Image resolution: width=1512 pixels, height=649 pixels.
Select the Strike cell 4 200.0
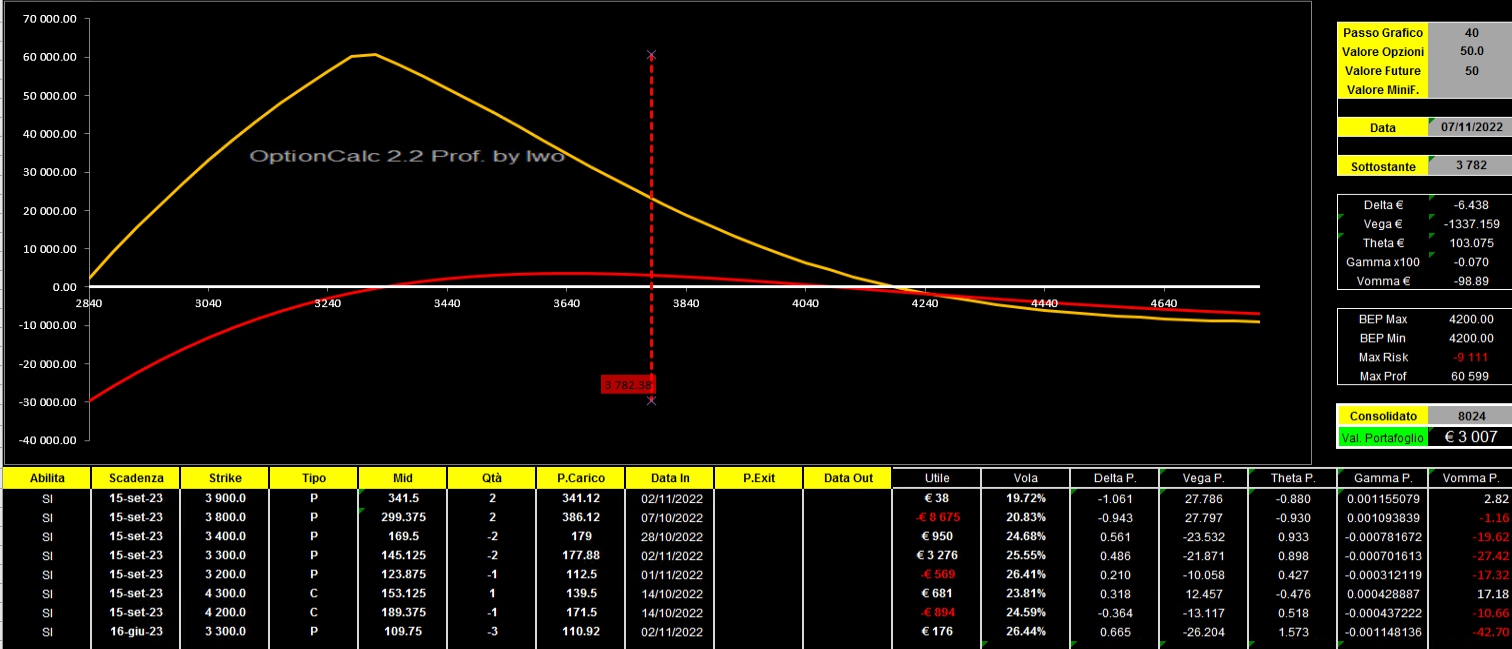point(224,612)
